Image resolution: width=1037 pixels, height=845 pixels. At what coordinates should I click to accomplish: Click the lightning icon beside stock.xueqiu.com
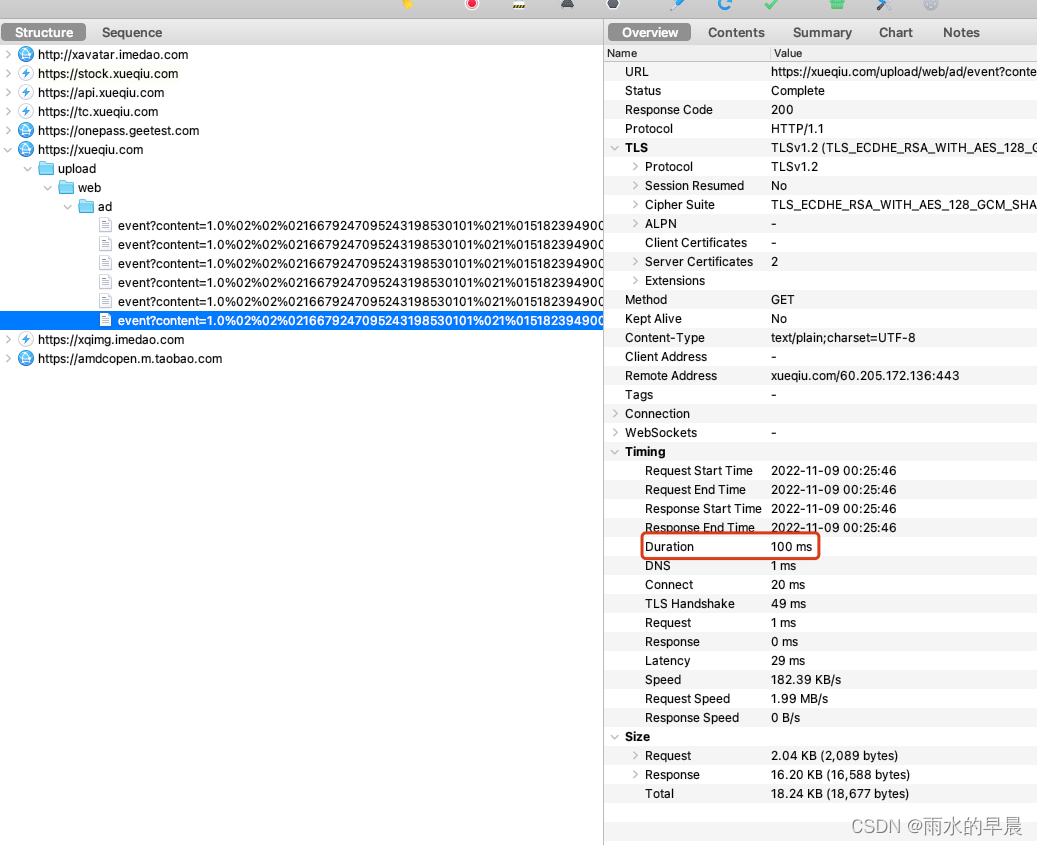[x=26, y=73]
